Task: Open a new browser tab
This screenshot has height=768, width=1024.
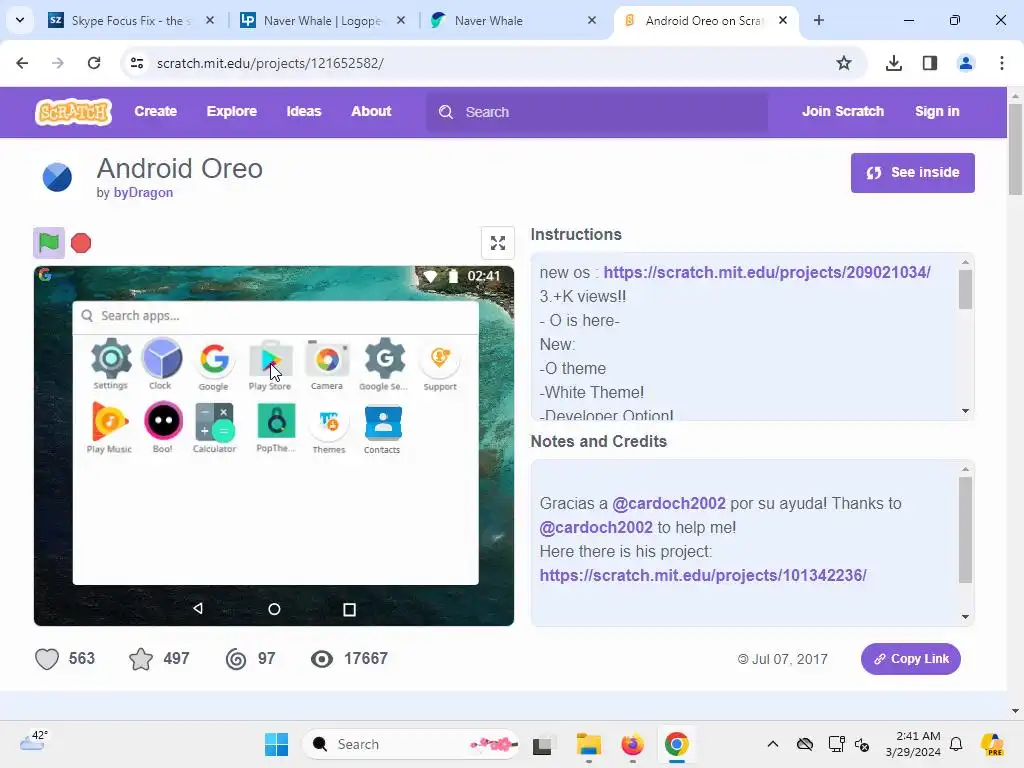Action: (x=819, y=21)
